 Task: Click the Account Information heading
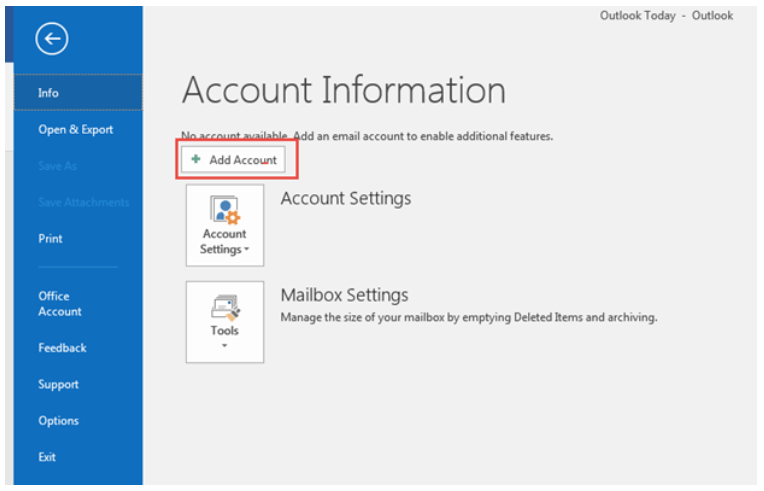(343, 91)
